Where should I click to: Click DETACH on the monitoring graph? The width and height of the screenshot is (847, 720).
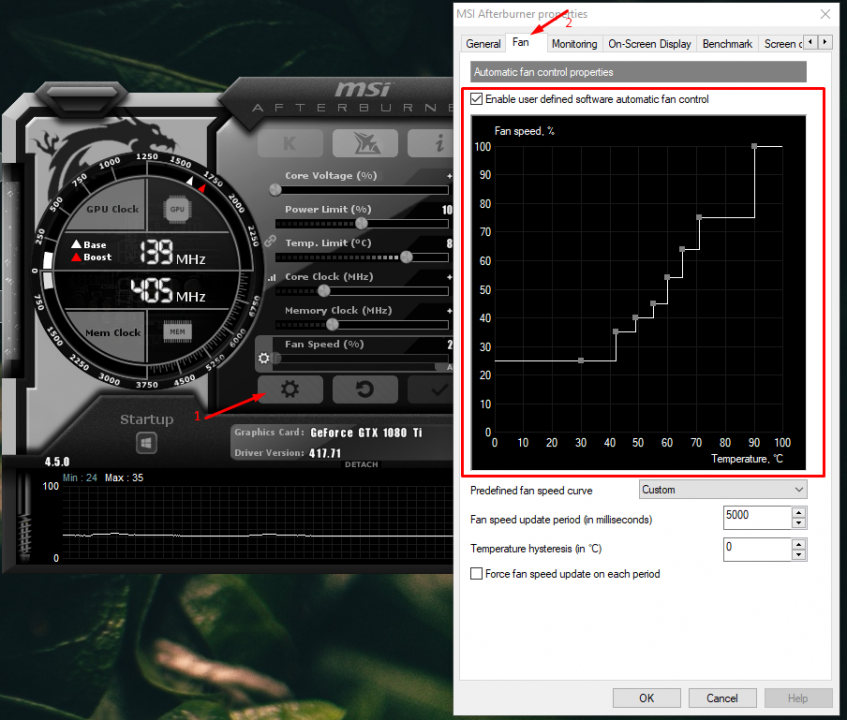(x=361, y=465)
